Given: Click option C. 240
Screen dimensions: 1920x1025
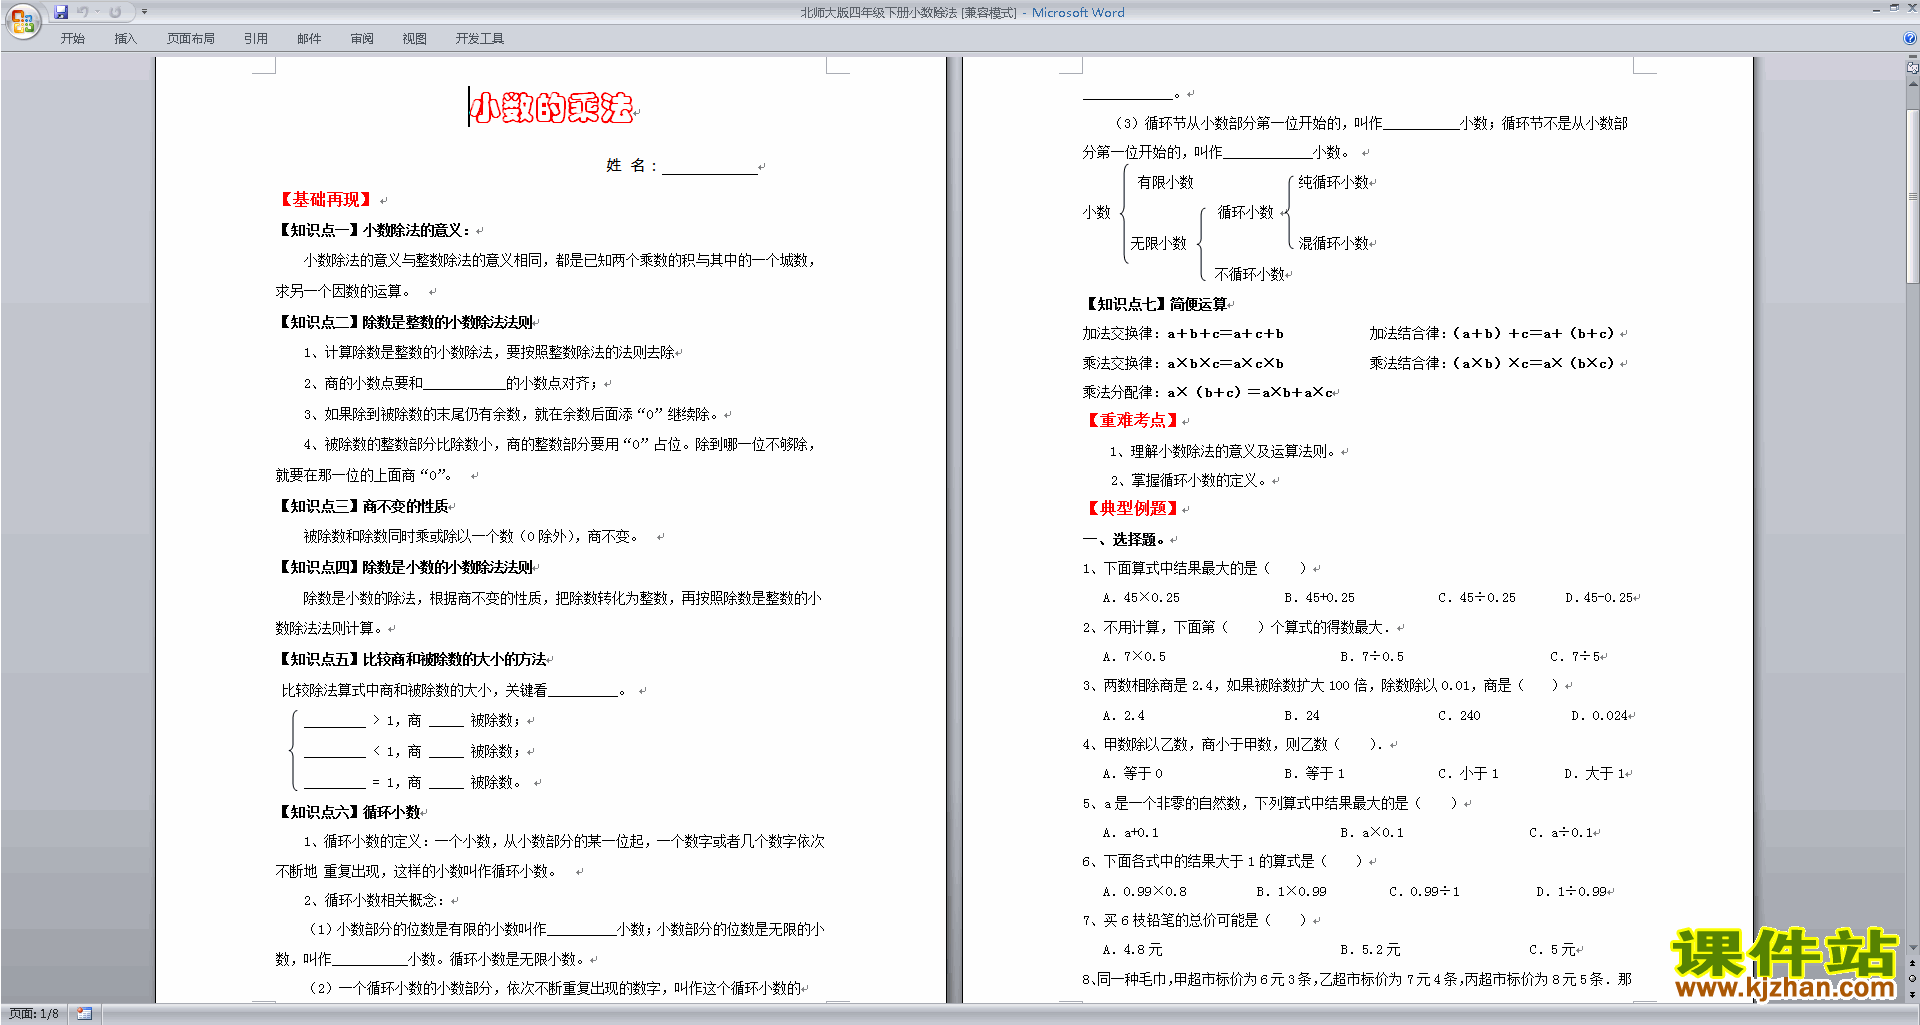Looking at the screenshot, I should pyautogui.click(x=1459, y=716).
